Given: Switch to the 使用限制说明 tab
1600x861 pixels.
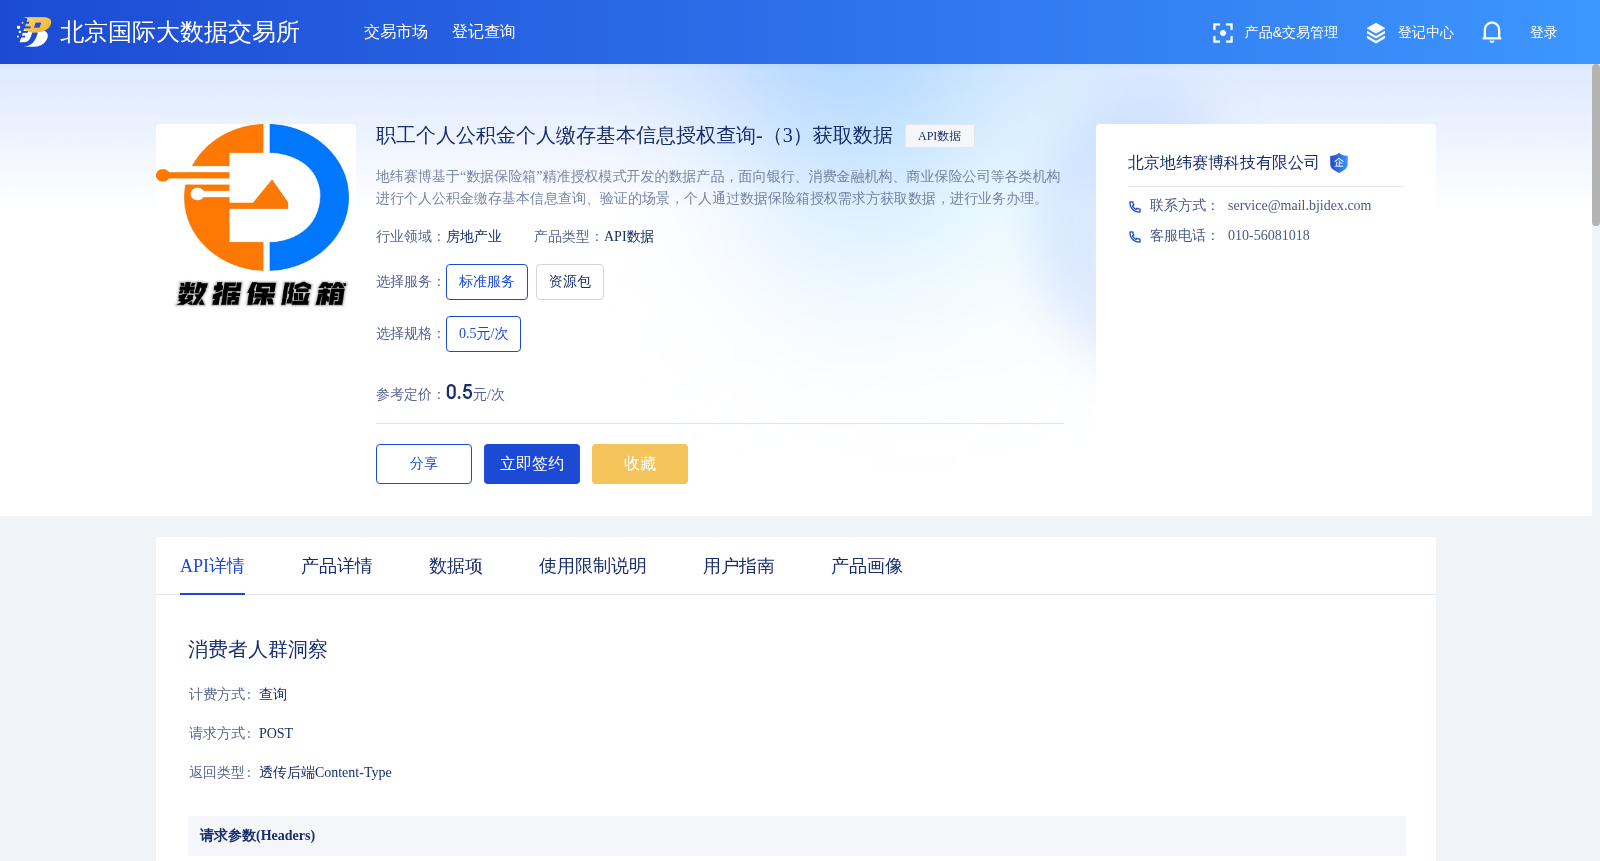Looking at the screenshot, I should [593, 566].
